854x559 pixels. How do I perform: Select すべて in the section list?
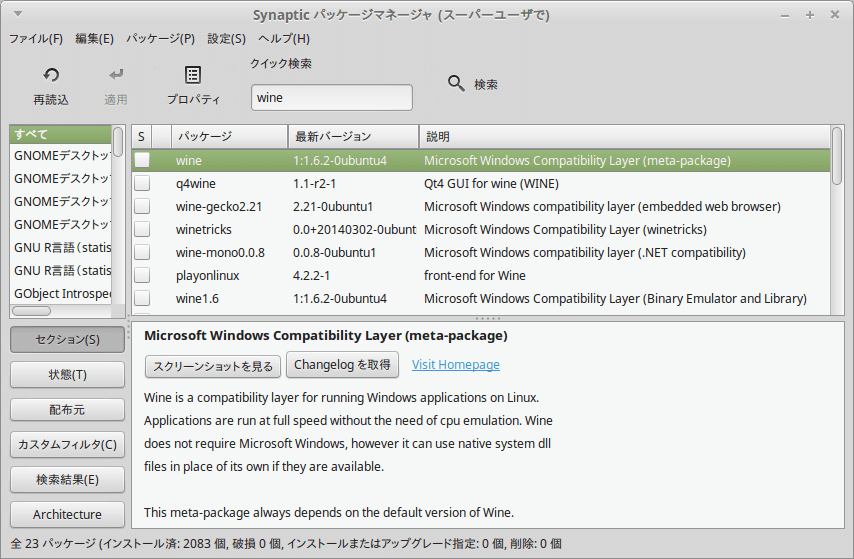click(x=61, y=134)
